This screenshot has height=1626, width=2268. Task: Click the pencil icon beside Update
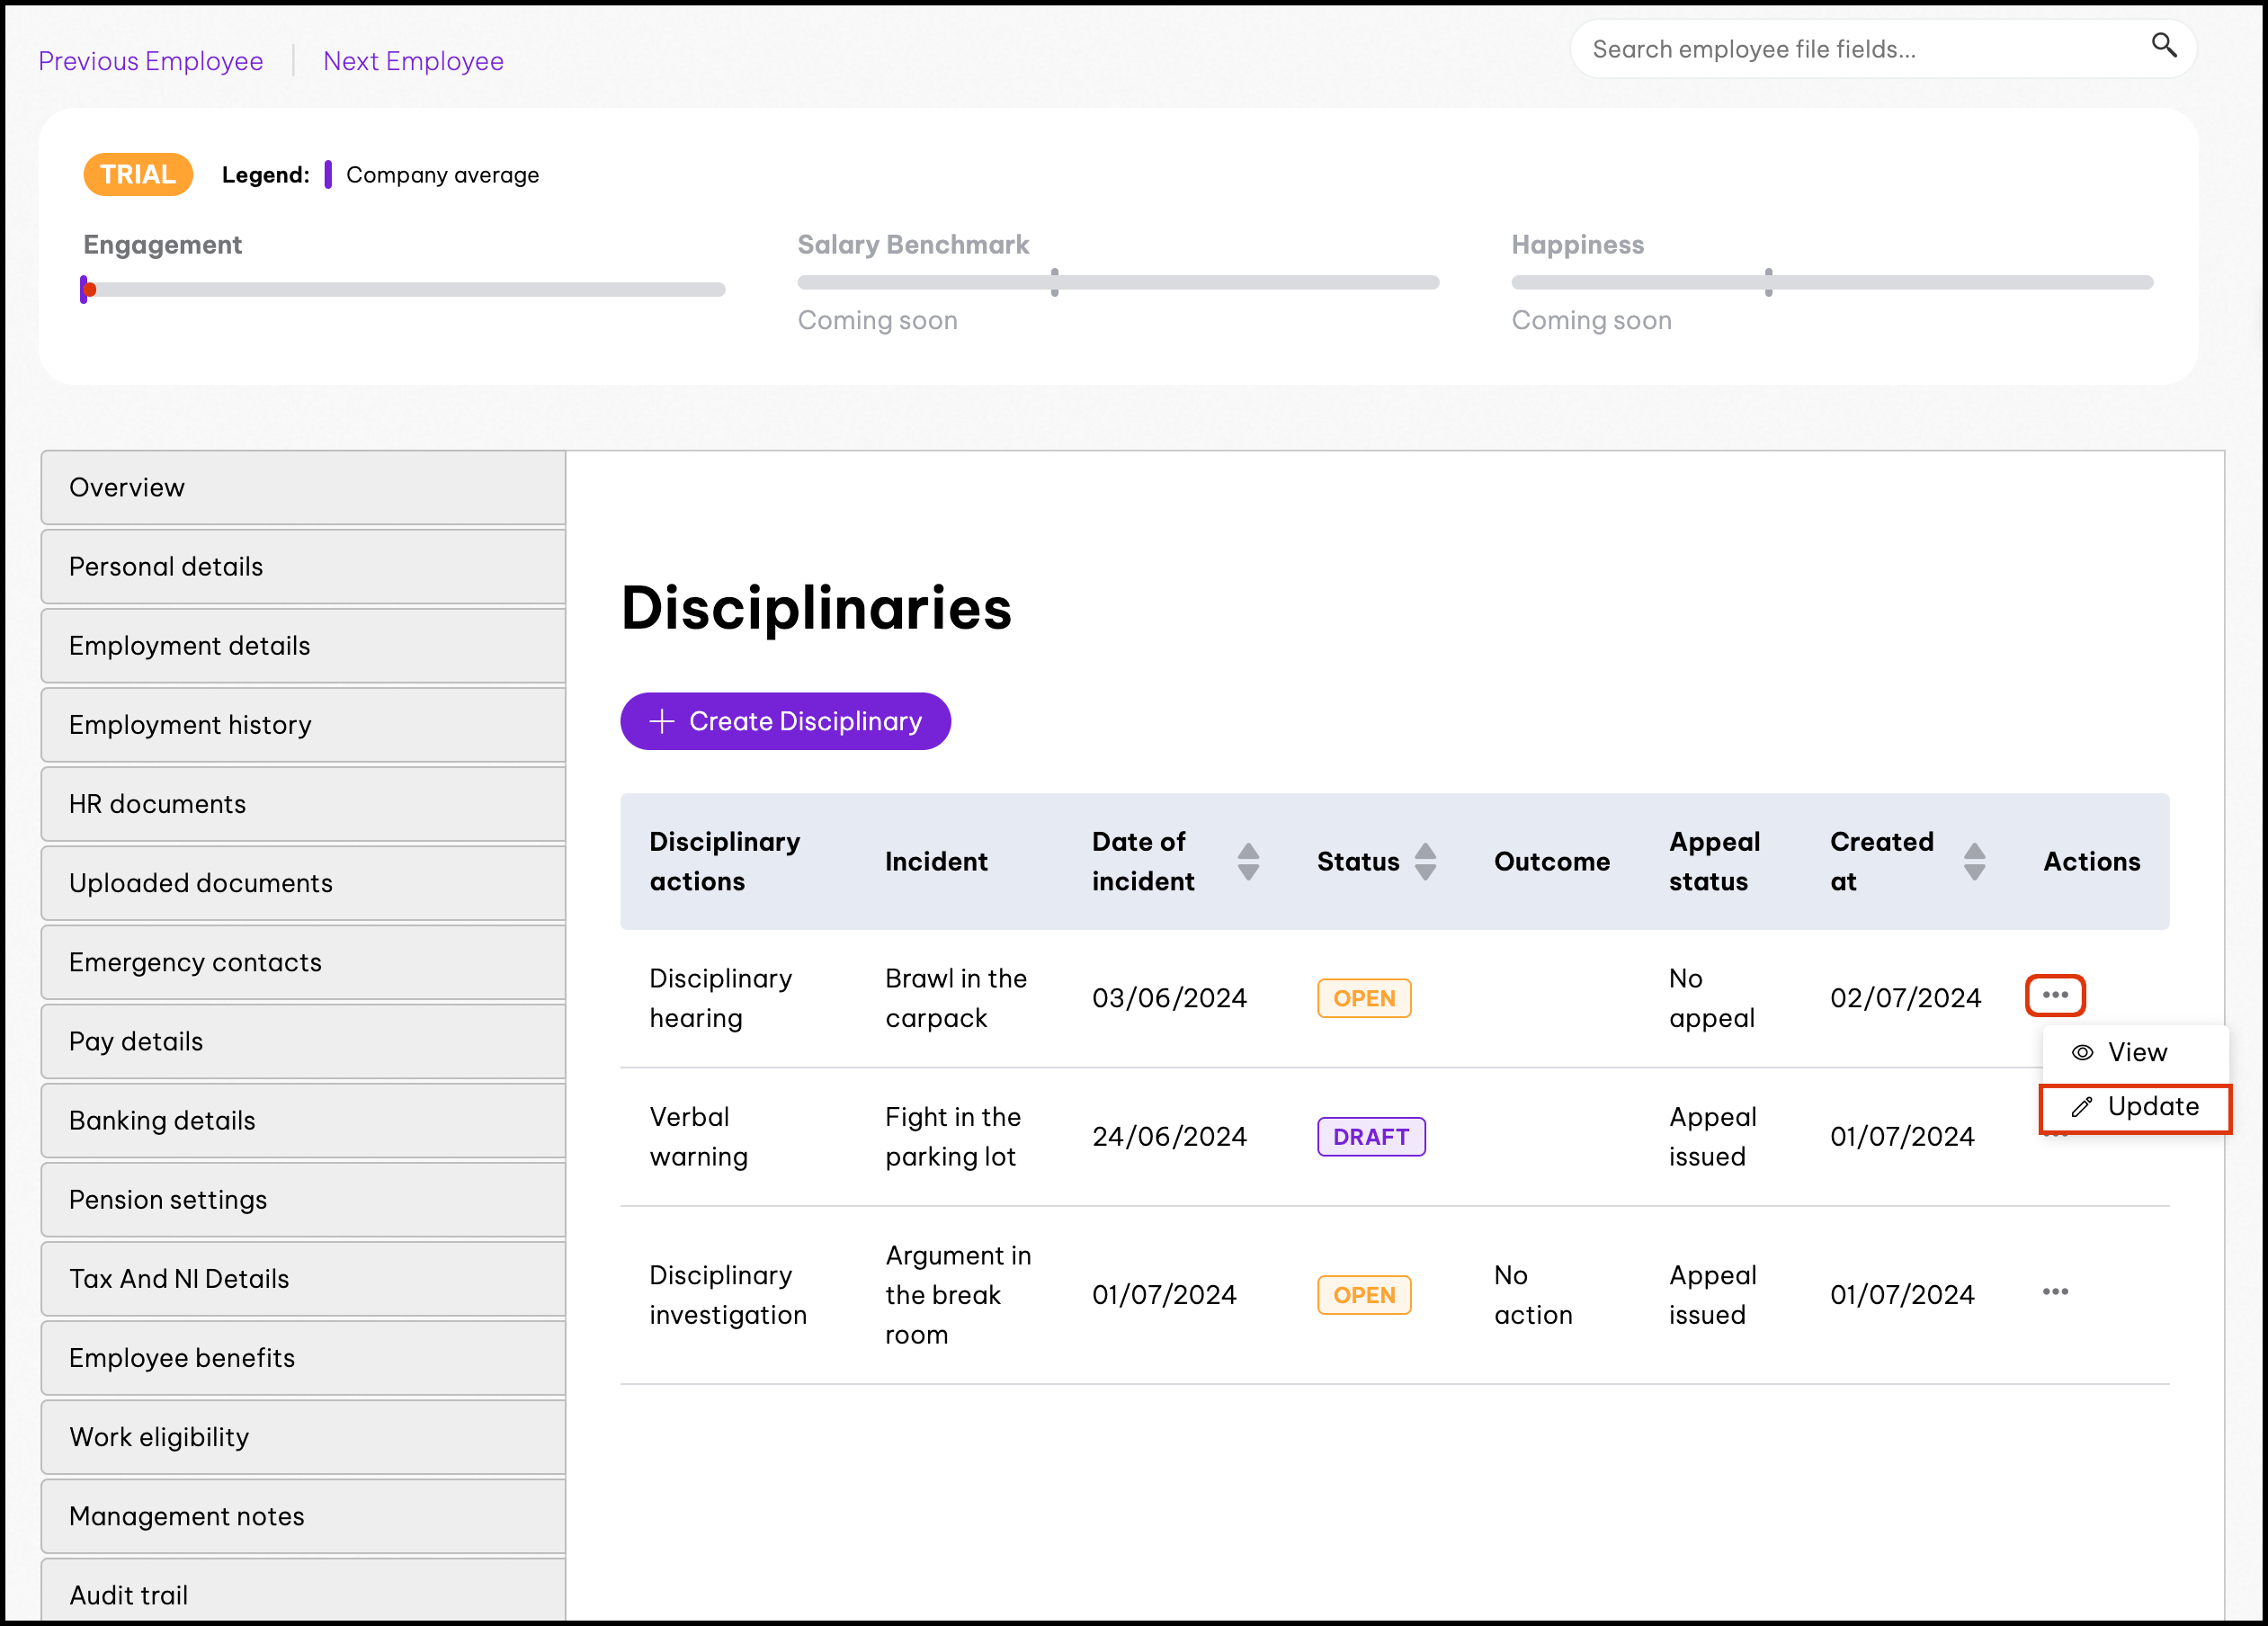[x=2081, y=1107]
